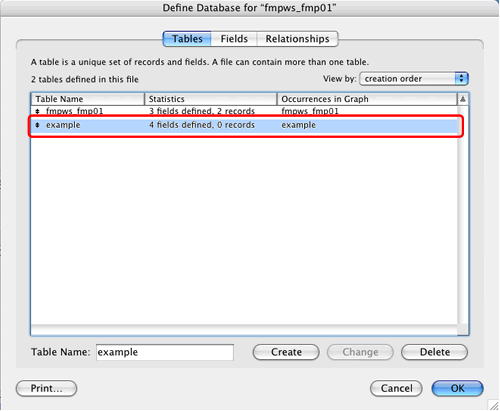
Task: Select the fmpws_fmp01 table row
Action: (244, 111)
